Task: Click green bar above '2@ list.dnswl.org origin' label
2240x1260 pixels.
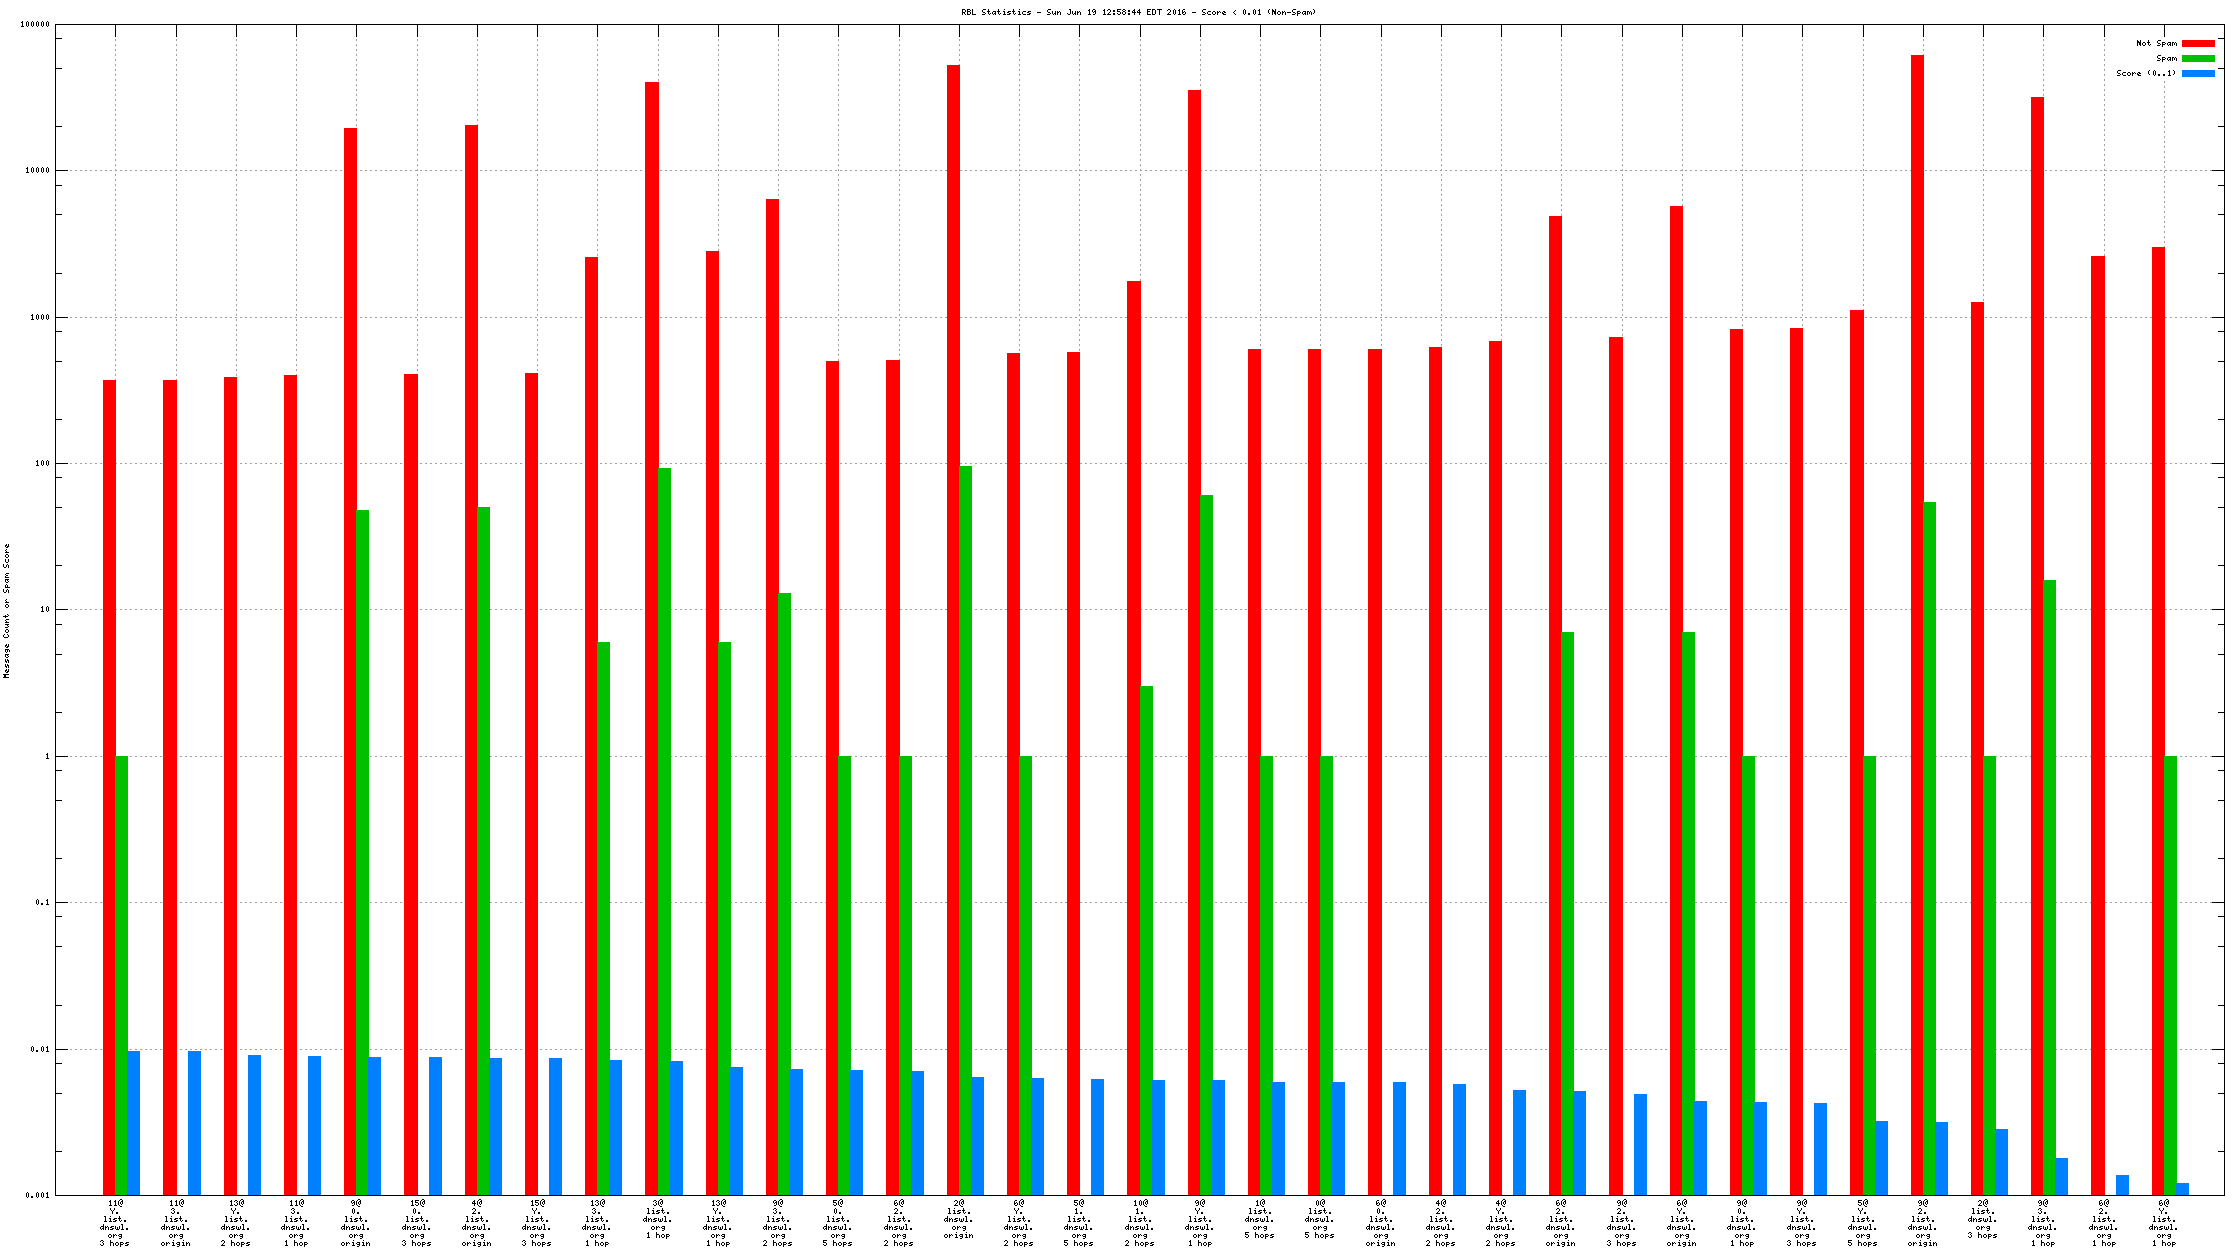Action: pyautogui.click(x=965, y=830)
